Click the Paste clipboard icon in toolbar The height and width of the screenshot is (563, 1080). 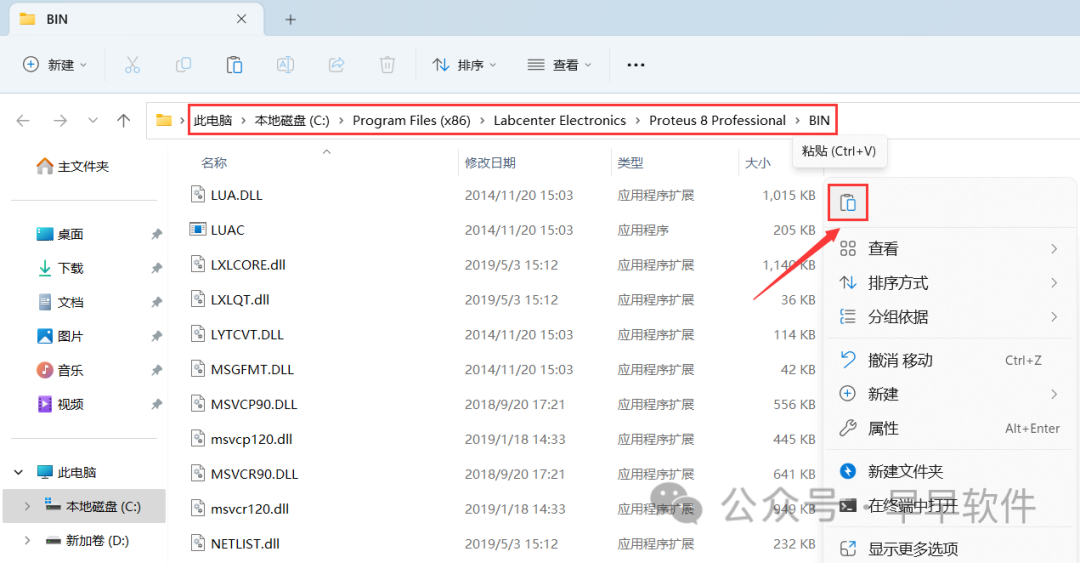tap(234, 65)
